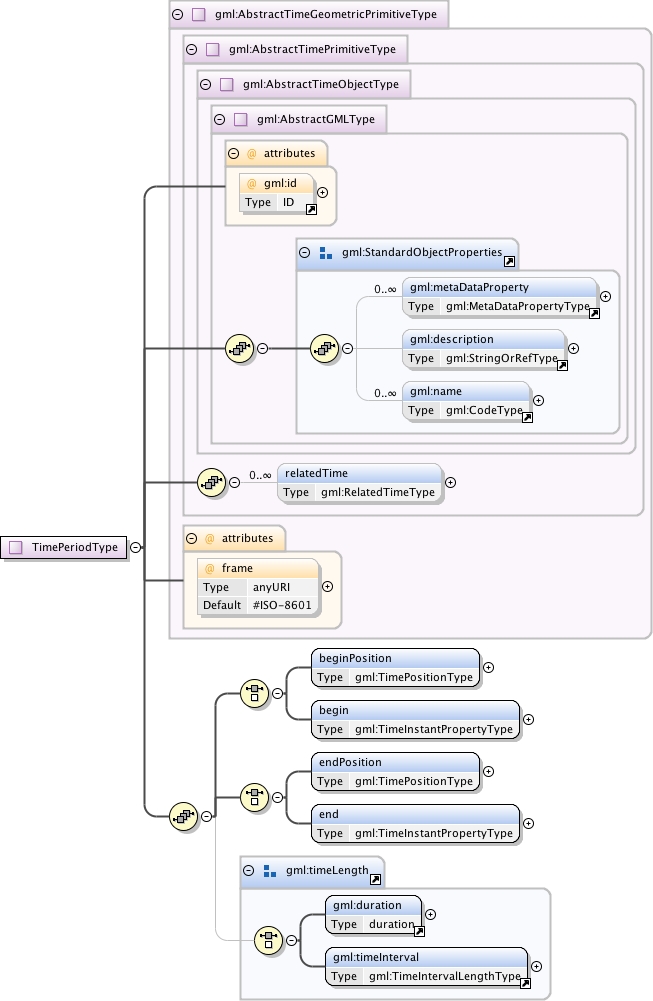Collapse the gml:StandardObjectProperties group
The width and height of the screenshot is (653, 1001).
pos(305,253)
